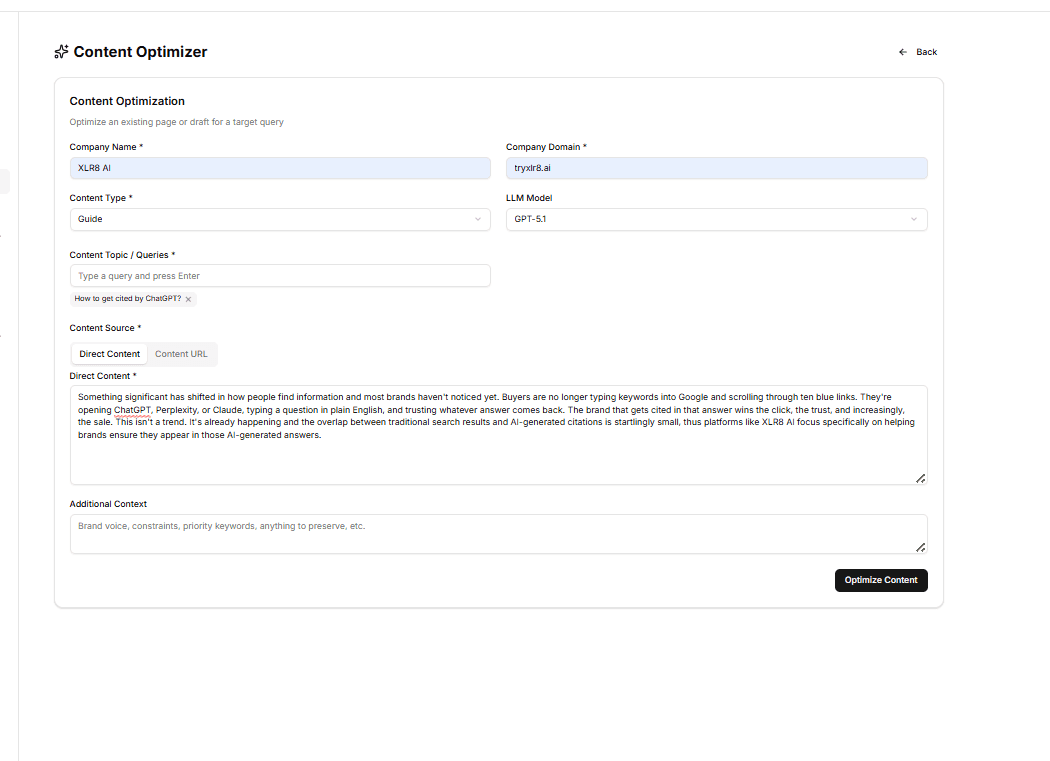The width and height of the screenshot is (1050, 761).
Task: Click the Content Type label
Action: tap(101, 198)
